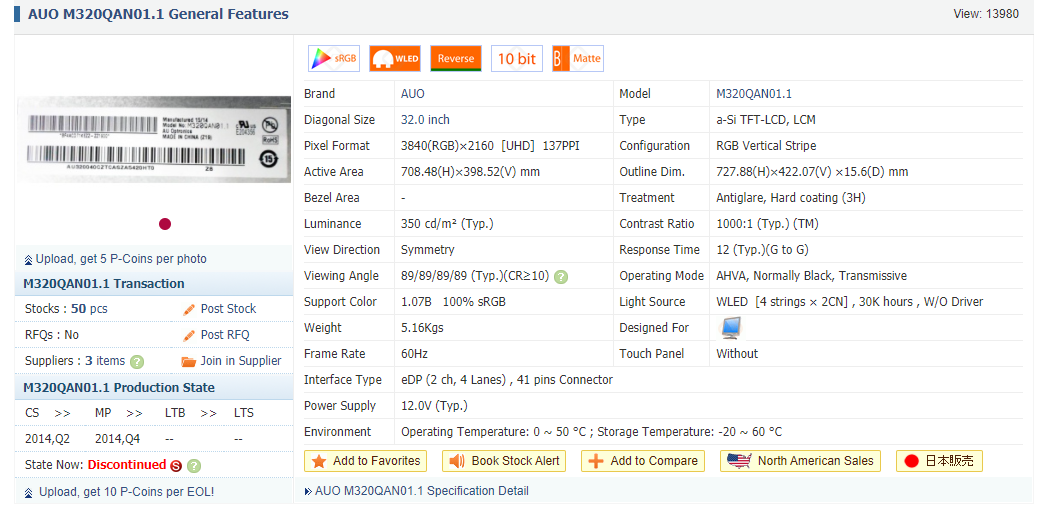Viewport: 1038px width, 510px height.
Task: Click the star icon in Add to Favorites
Action: tap(319, 461)
